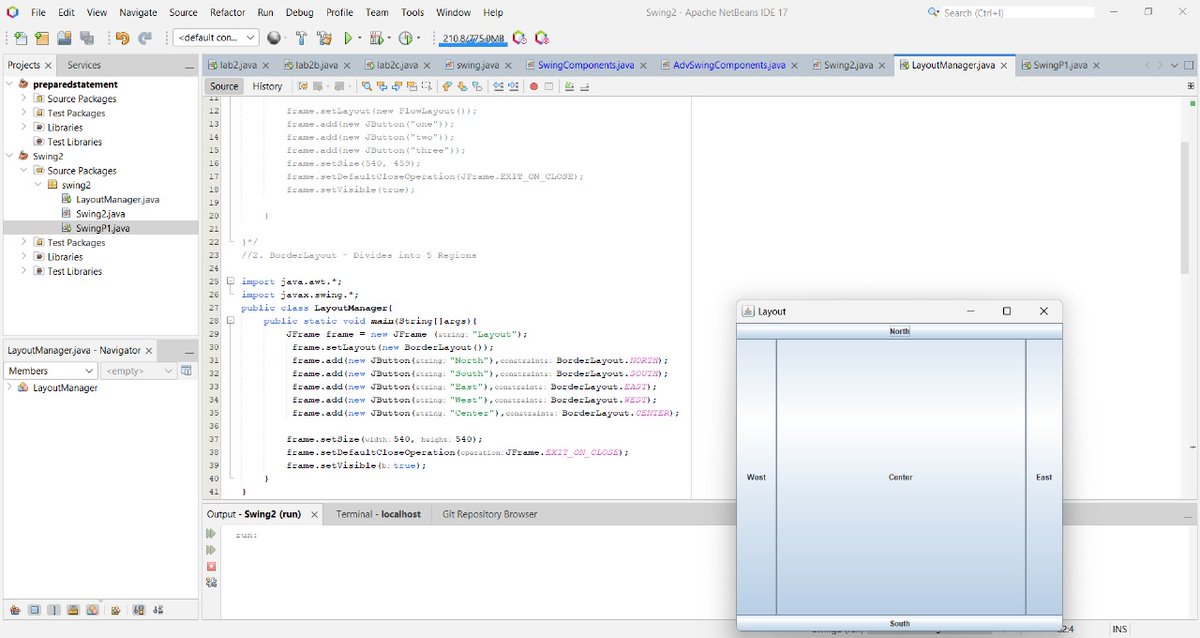Click the Rerun double-arrow icon in Output
This screenshot has width=1200, height=638.
[x=211, y=534]
